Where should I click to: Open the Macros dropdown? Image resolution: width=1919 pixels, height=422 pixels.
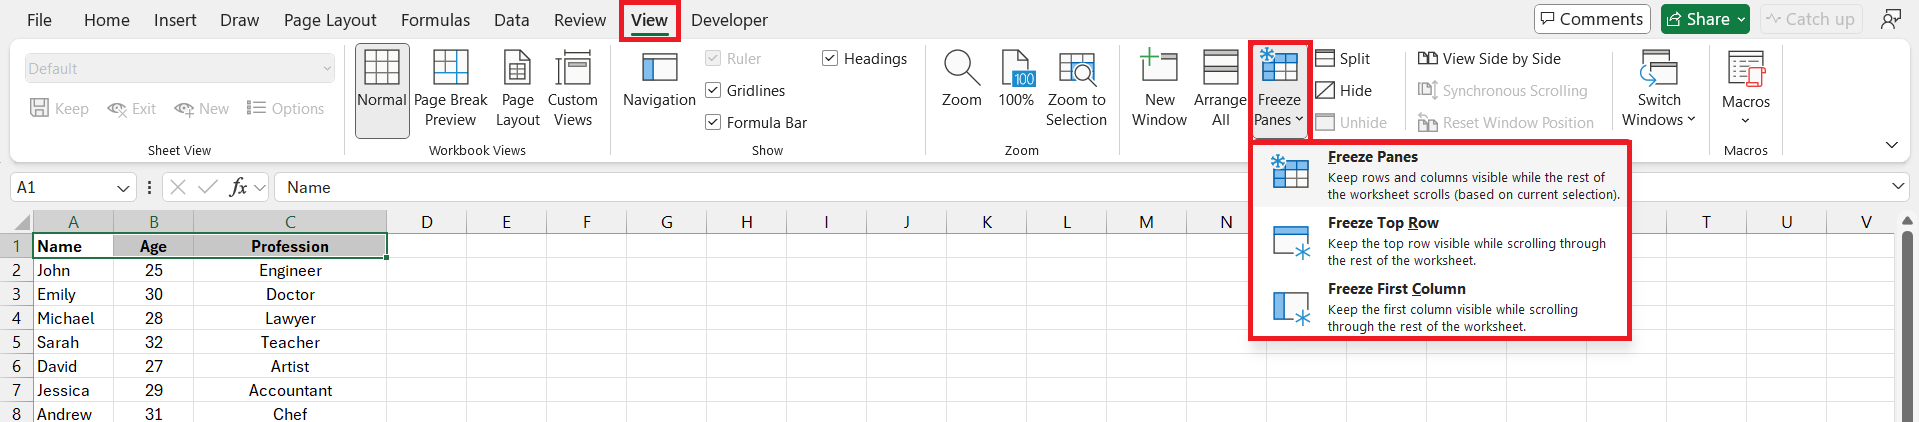tap(1745, 90)
